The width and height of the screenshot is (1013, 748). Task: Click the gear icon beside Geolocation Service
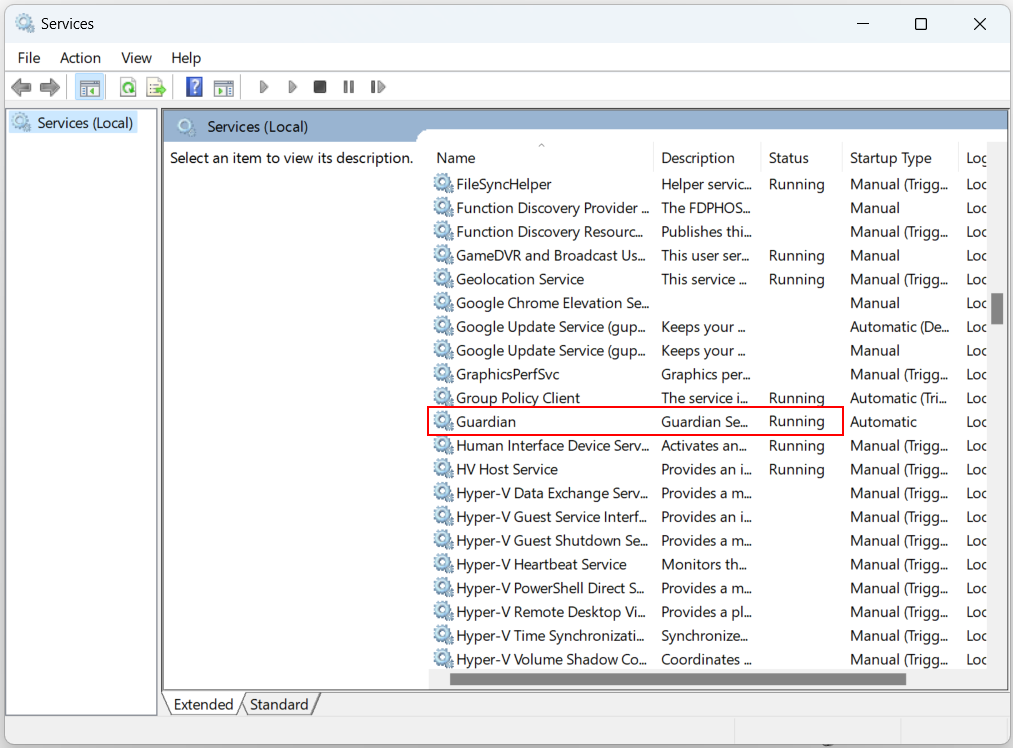(443, 278)
